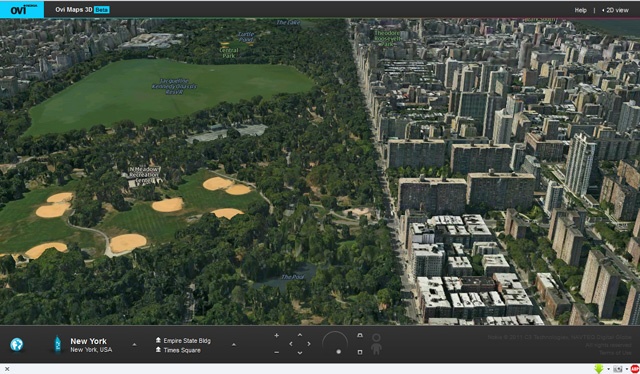Screen dimensions: 640x374
Task: Select the tilted perspective view icon
Action: click(x=360, y=336)
